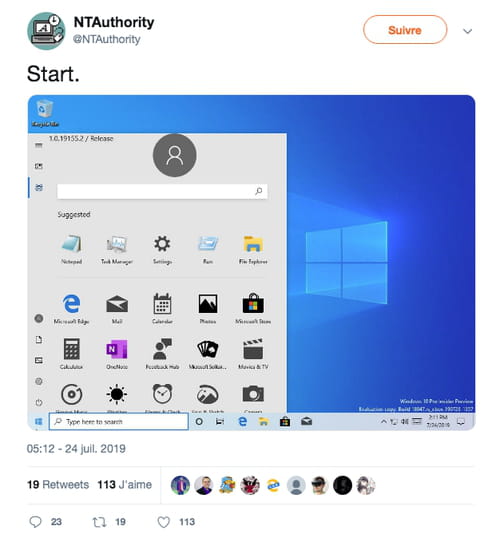Image resolution: width=500 pixels, height=538 pixels.
Task: Open the user account avatar circle
Action: pos(175,155)
